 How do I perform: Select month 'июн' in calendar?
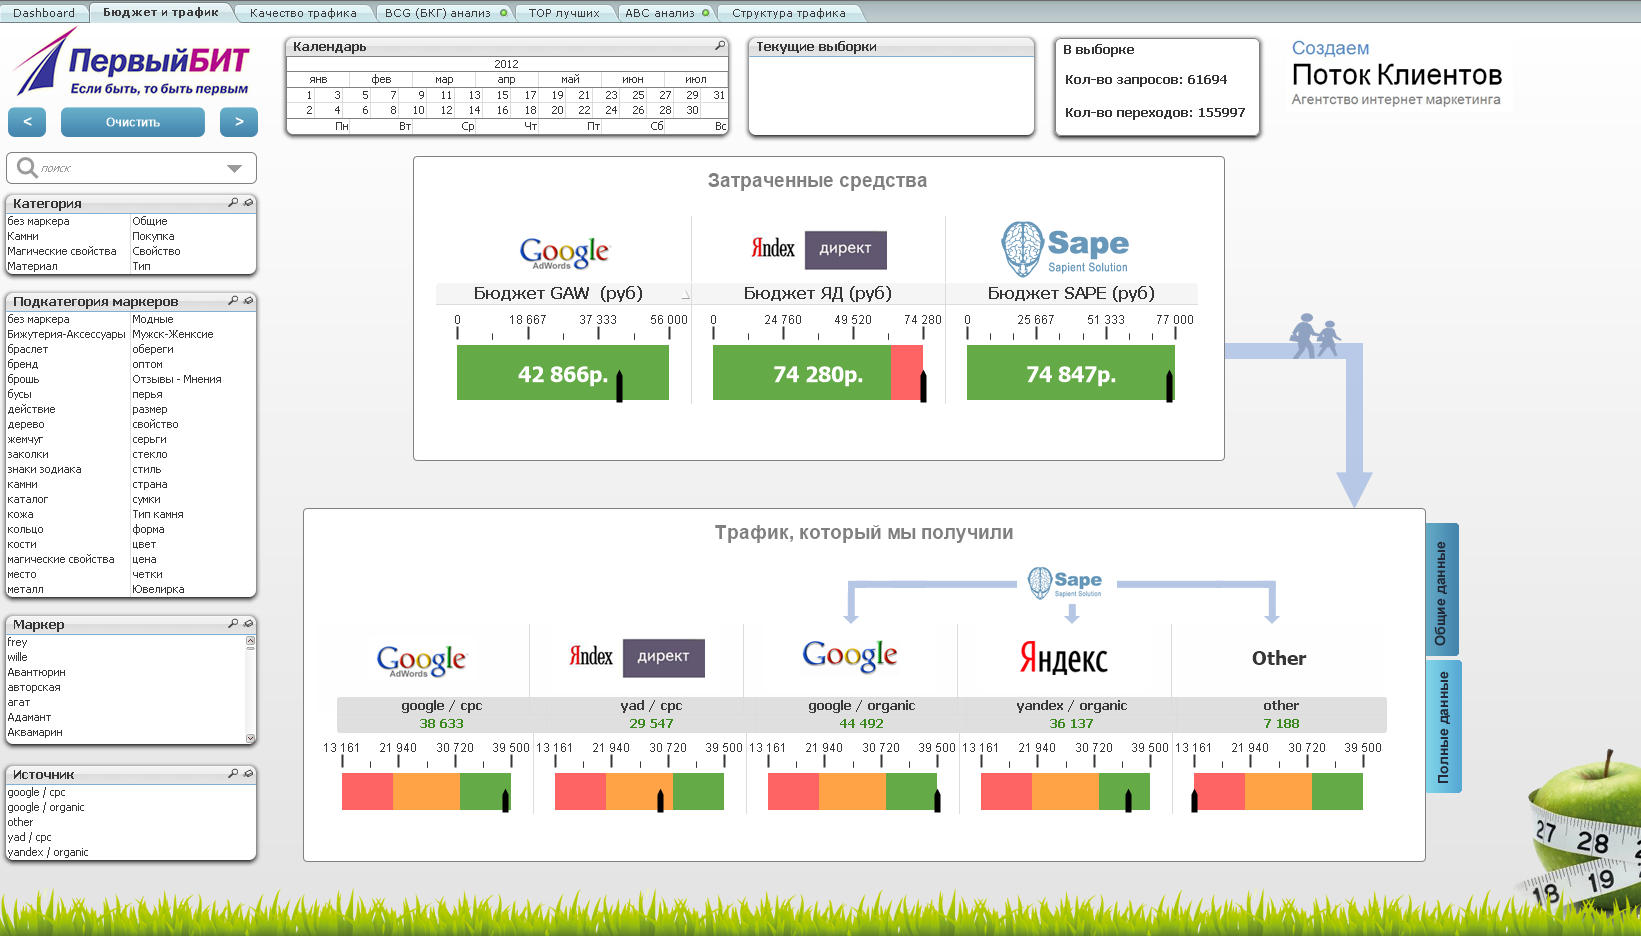633,79
